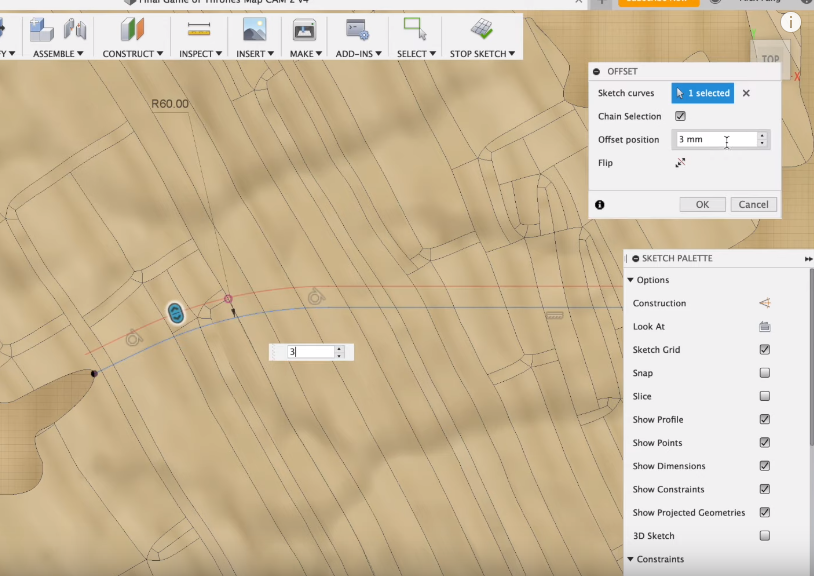Open the SELECT dropdown menu
This screenshot has height=576, width=814.
click(x=416, y=53)
